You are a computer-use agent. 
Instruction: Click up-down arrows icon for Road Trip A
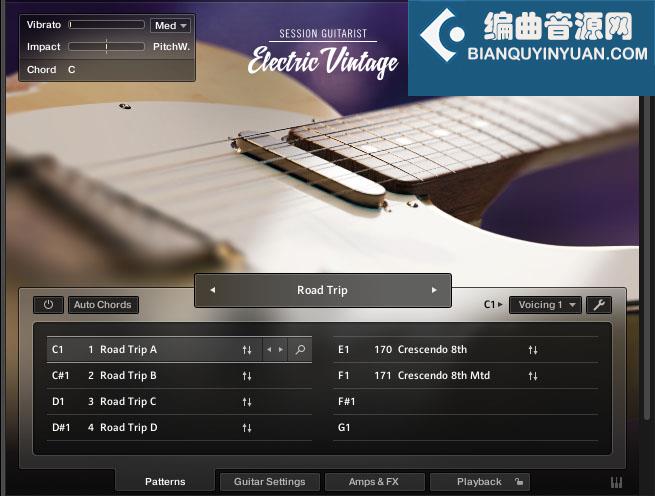(x=247, y=350)
